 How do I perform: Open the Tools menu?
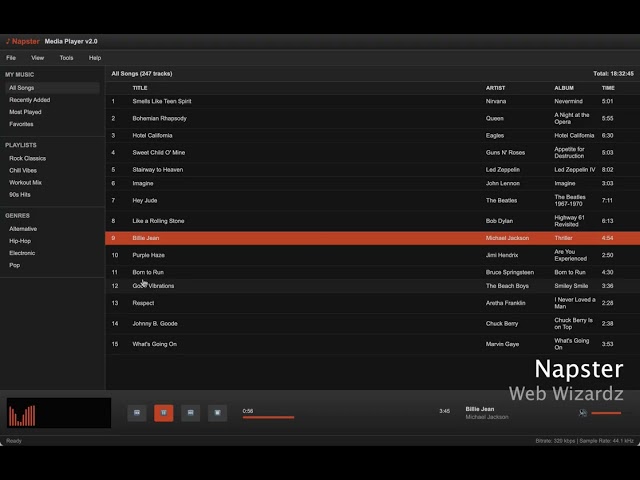coord(66,58)
